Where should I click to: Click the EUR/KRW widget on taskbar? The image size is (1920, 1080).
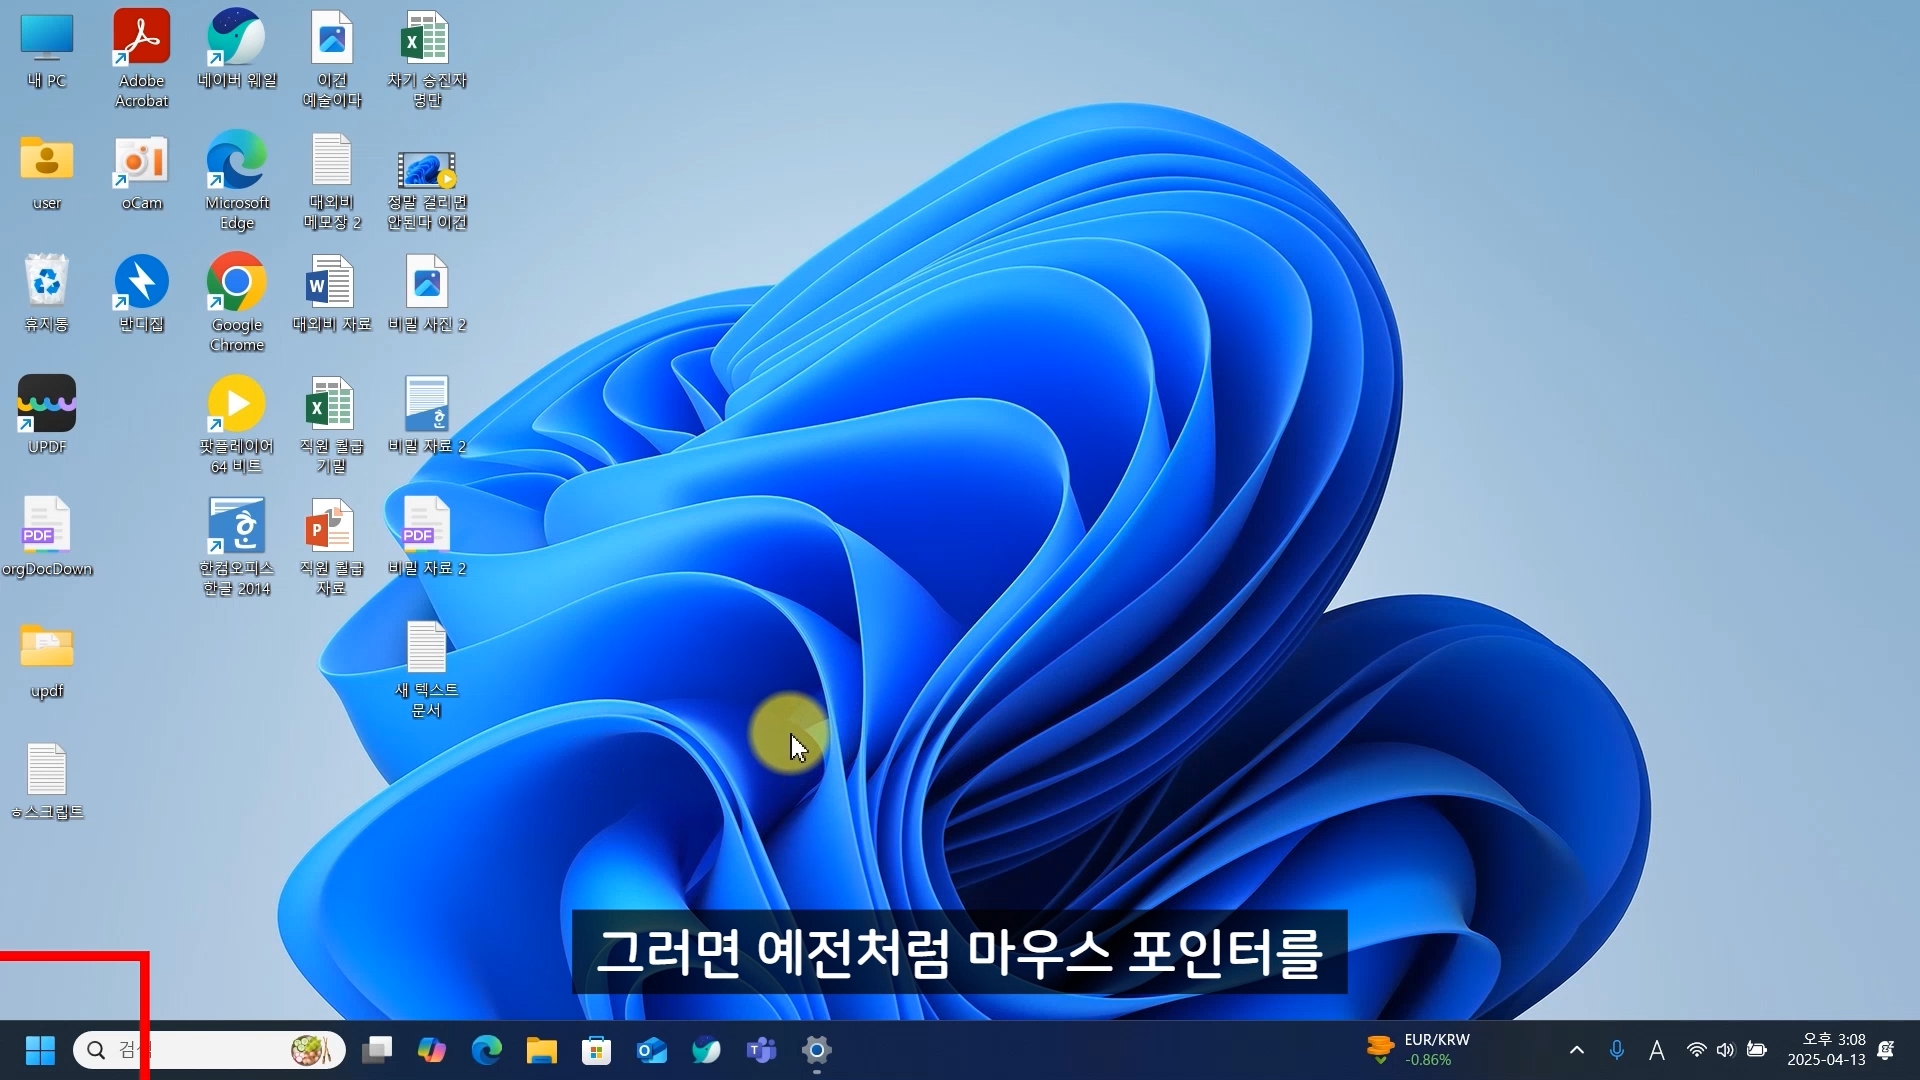1420,1050
